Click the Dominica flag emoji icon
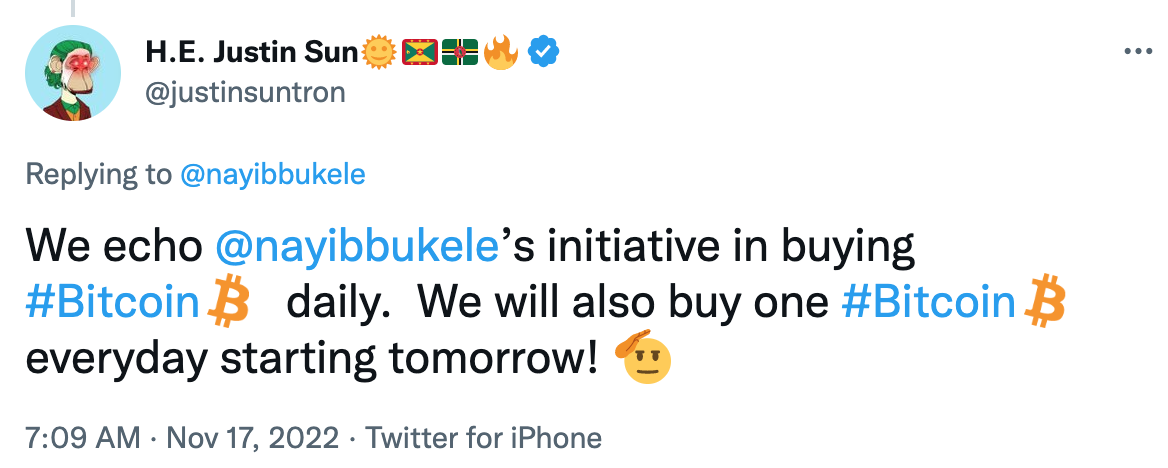The image size is (1168, 468). coord(460,52)
